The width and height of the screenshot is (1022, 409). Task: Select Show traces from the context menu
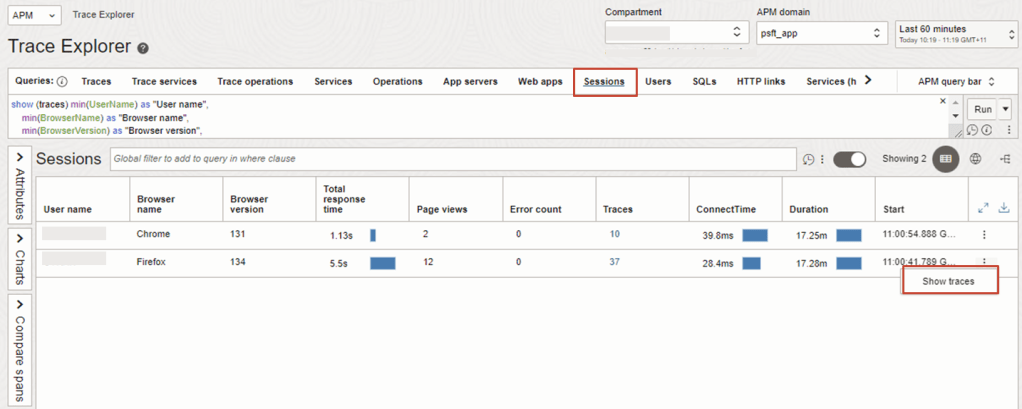[x=947, y=282]
